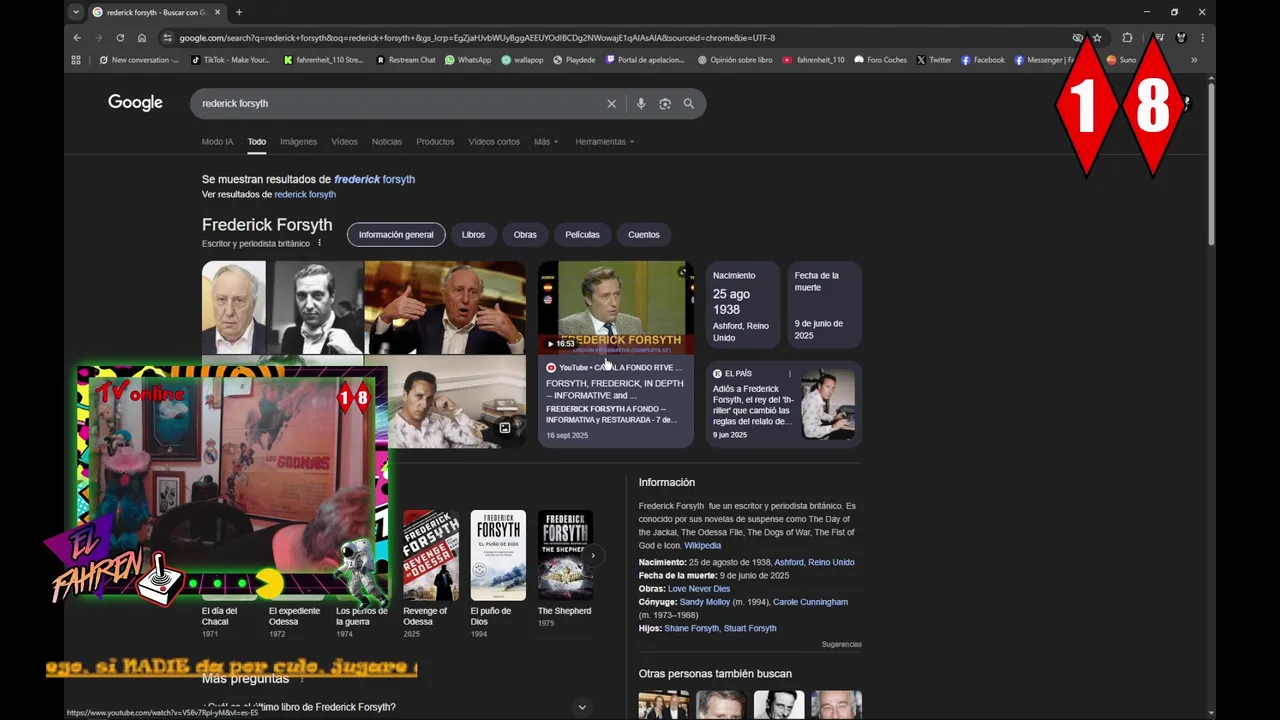Switch to the Noticias tab

tap(387, 142)
